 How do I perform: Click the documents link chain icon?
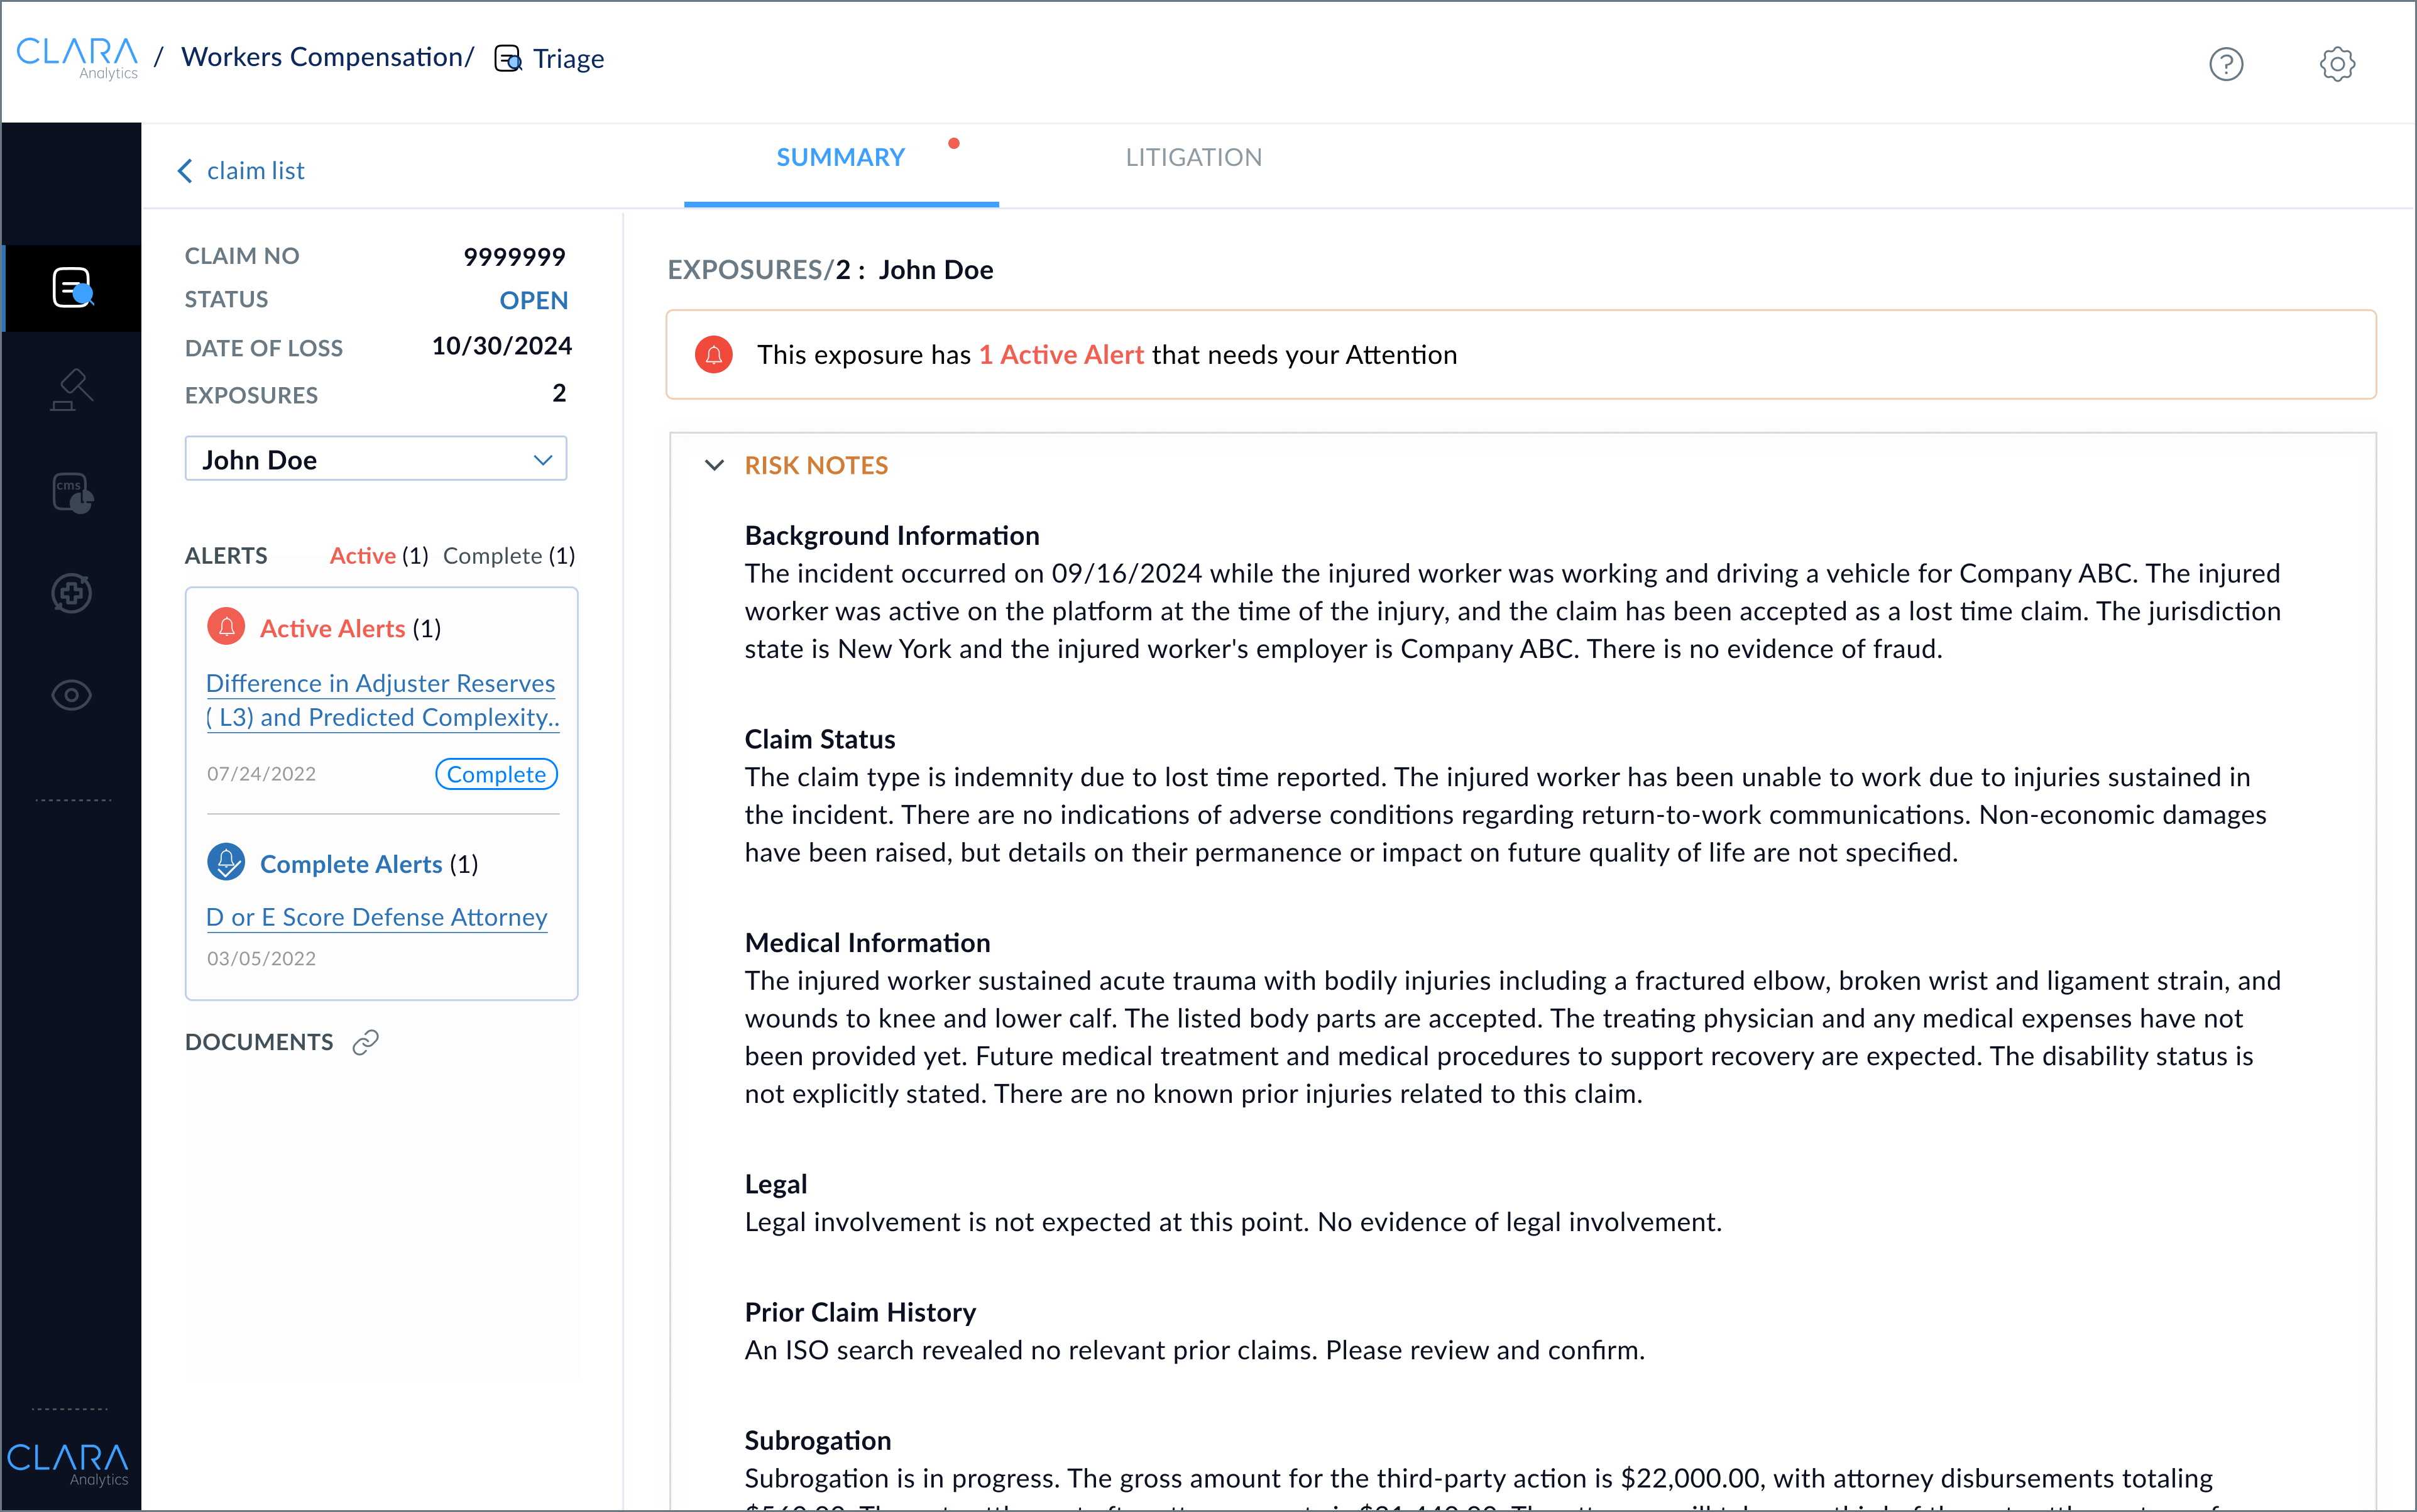(366, 1042)
